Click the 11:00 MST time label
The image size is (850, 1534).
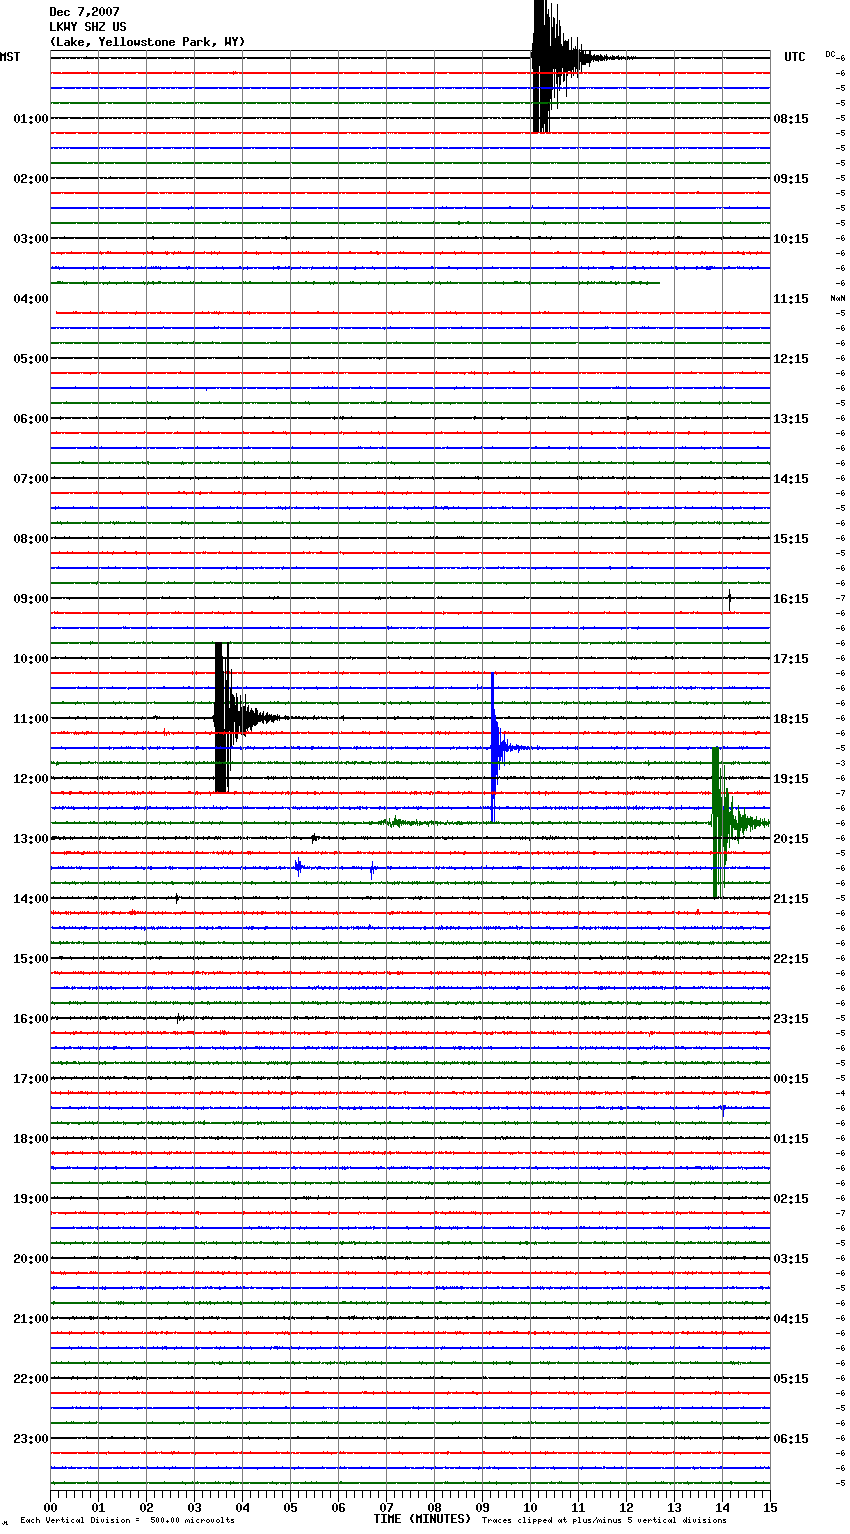click(31, 719)
